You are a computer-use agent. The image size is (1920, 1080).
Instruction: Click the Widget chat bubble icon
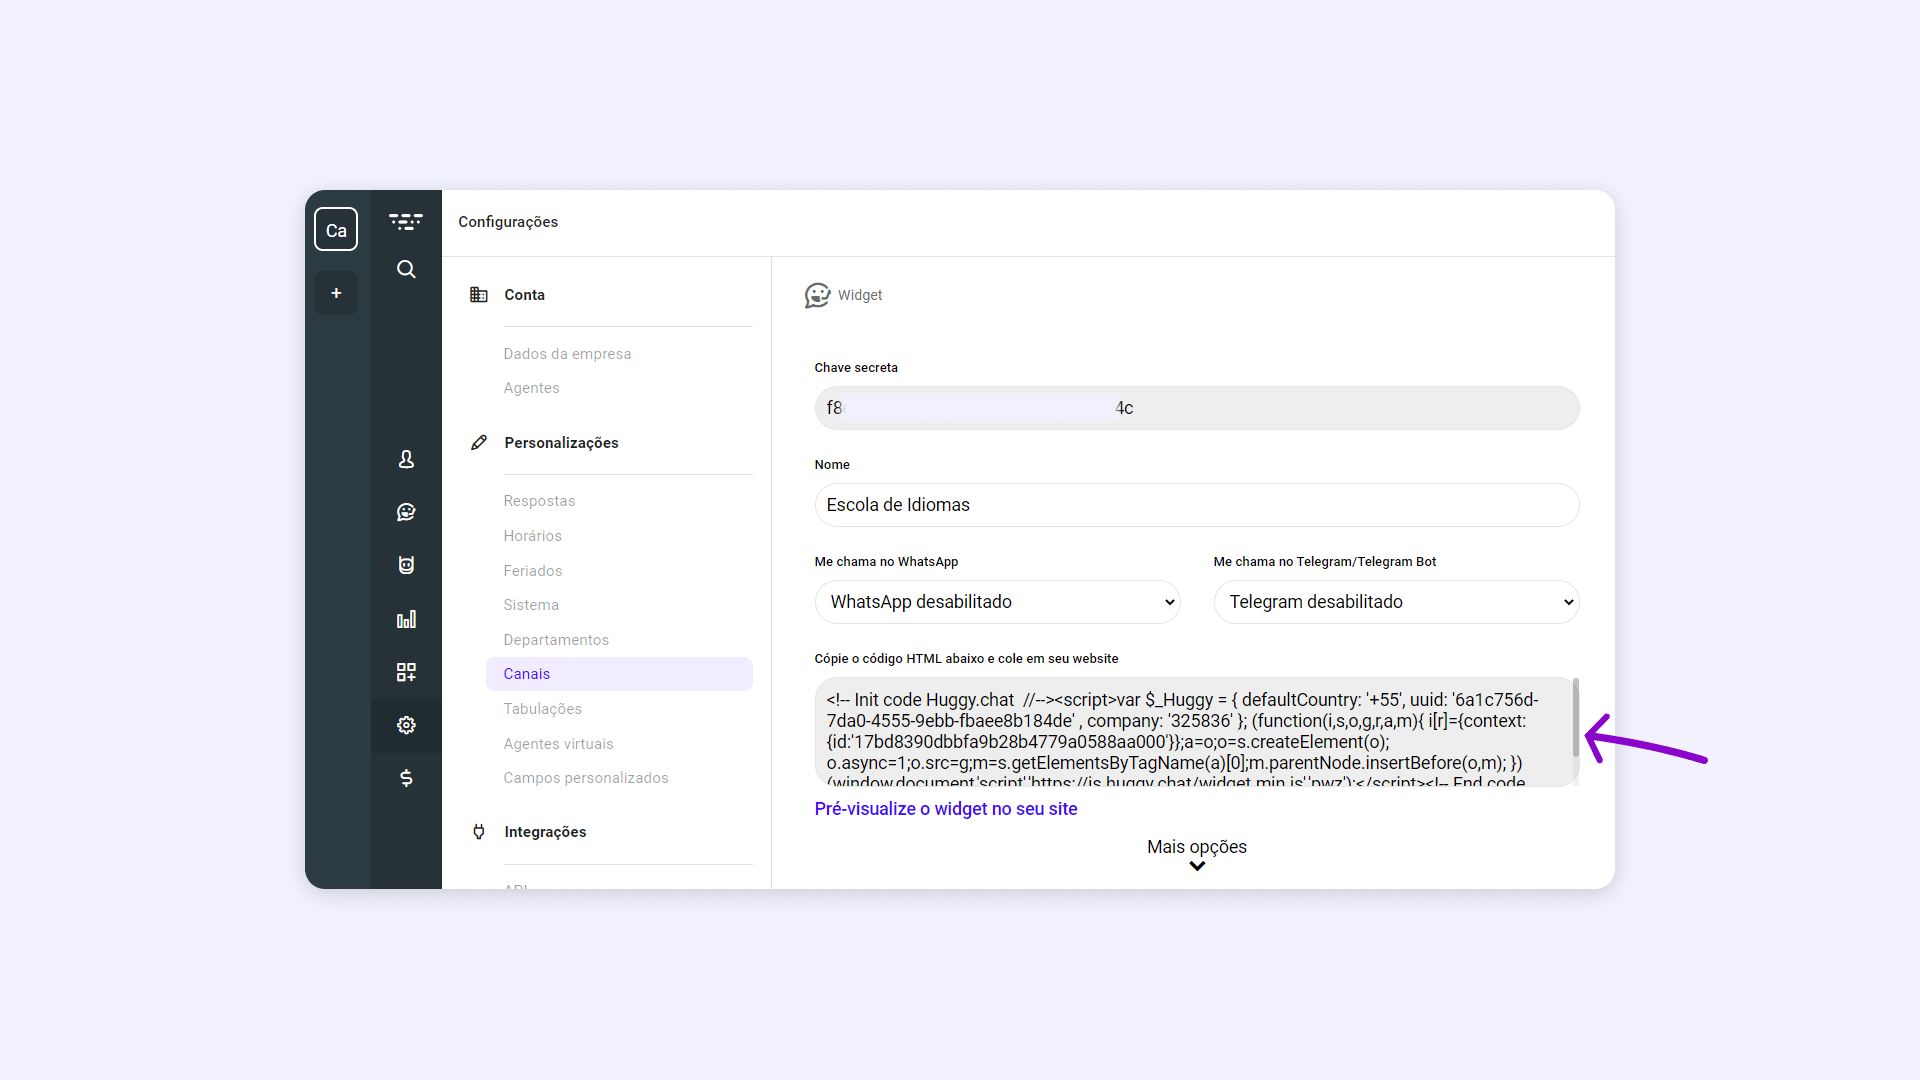818,295
